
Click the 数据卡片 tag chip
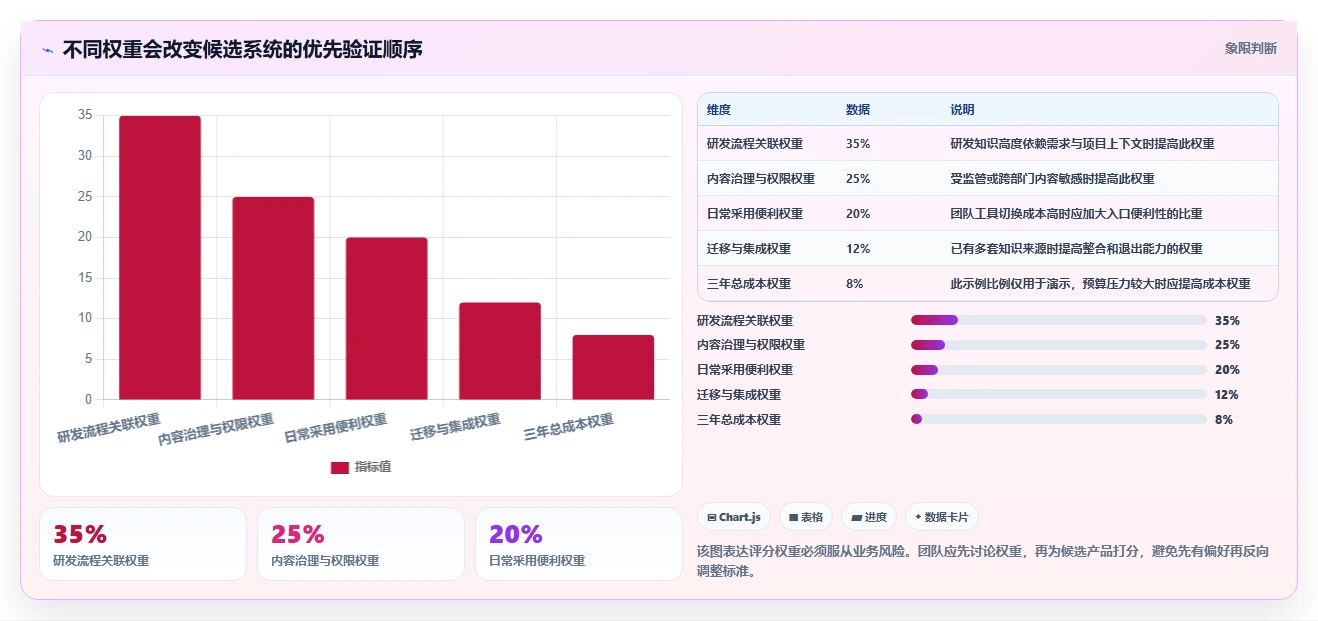click(x=942, y=517)
